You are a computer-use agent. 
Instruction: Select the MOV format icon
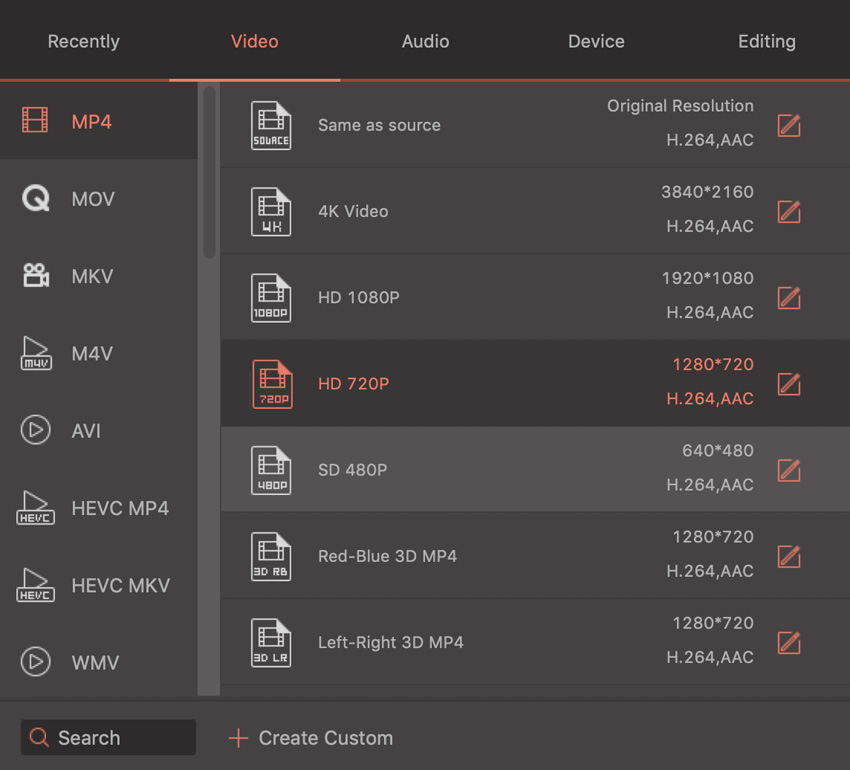(x=36, y=199)
